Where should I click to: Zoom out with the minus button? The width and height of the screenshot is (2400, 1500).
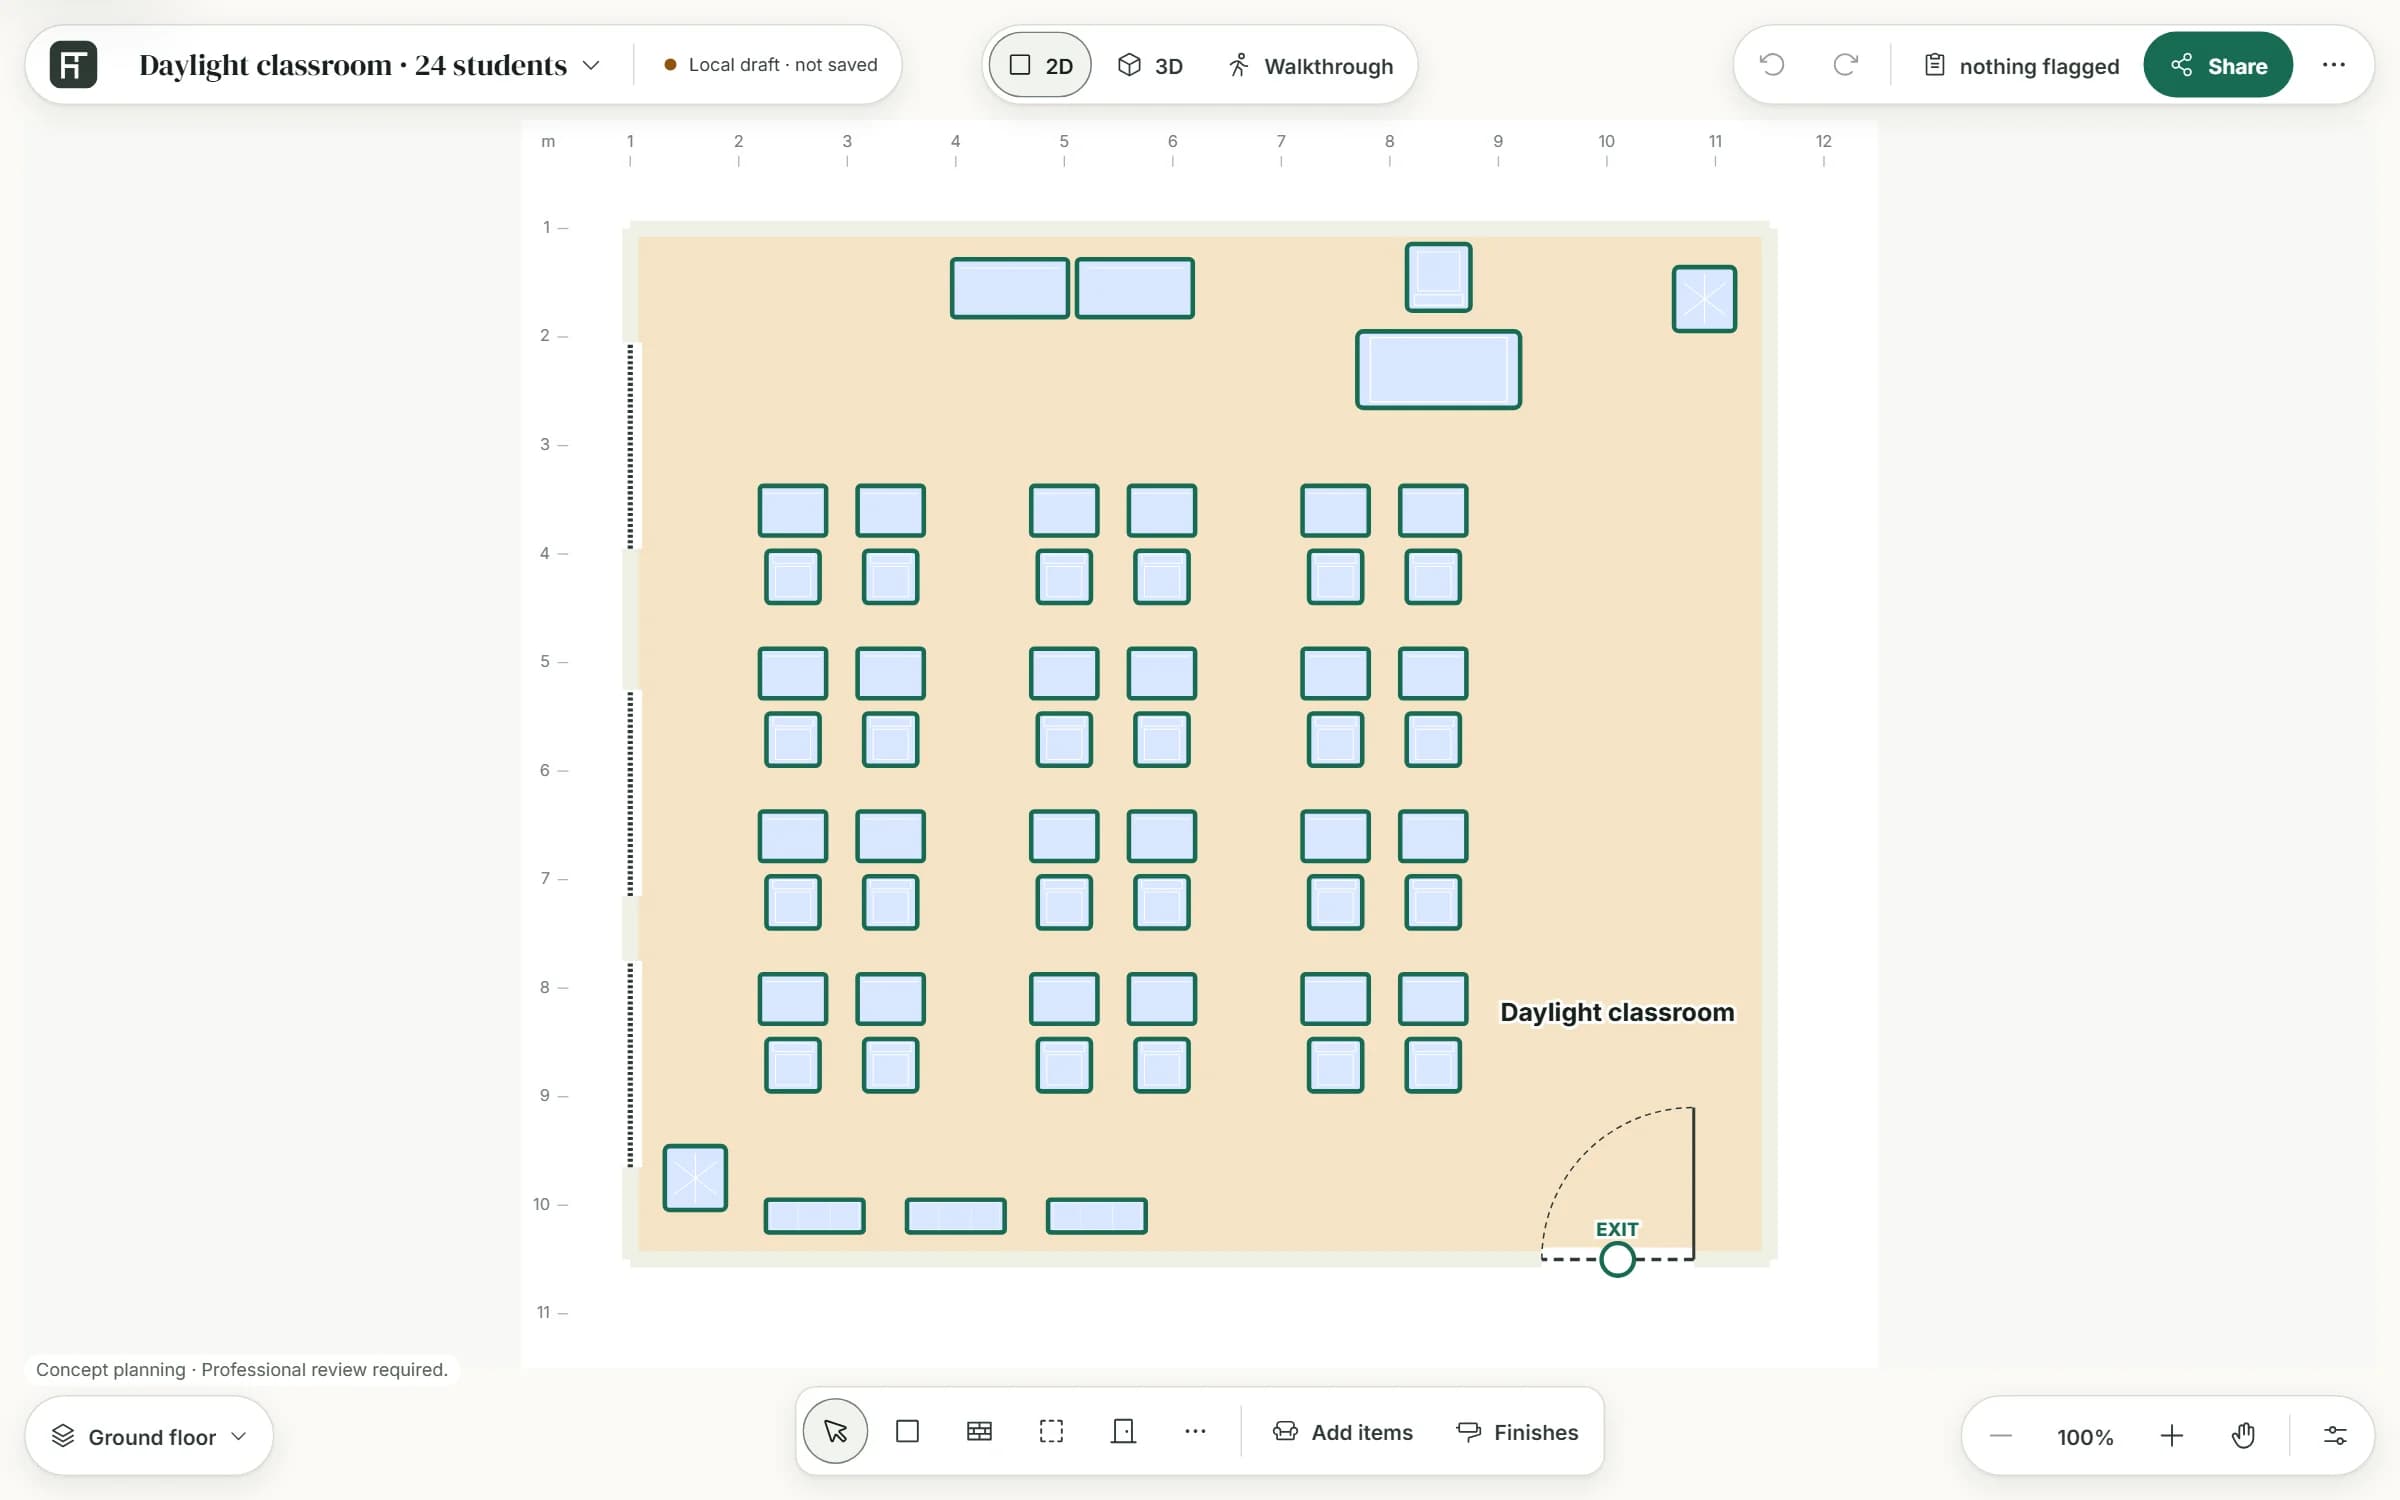coord(2000,1436)
